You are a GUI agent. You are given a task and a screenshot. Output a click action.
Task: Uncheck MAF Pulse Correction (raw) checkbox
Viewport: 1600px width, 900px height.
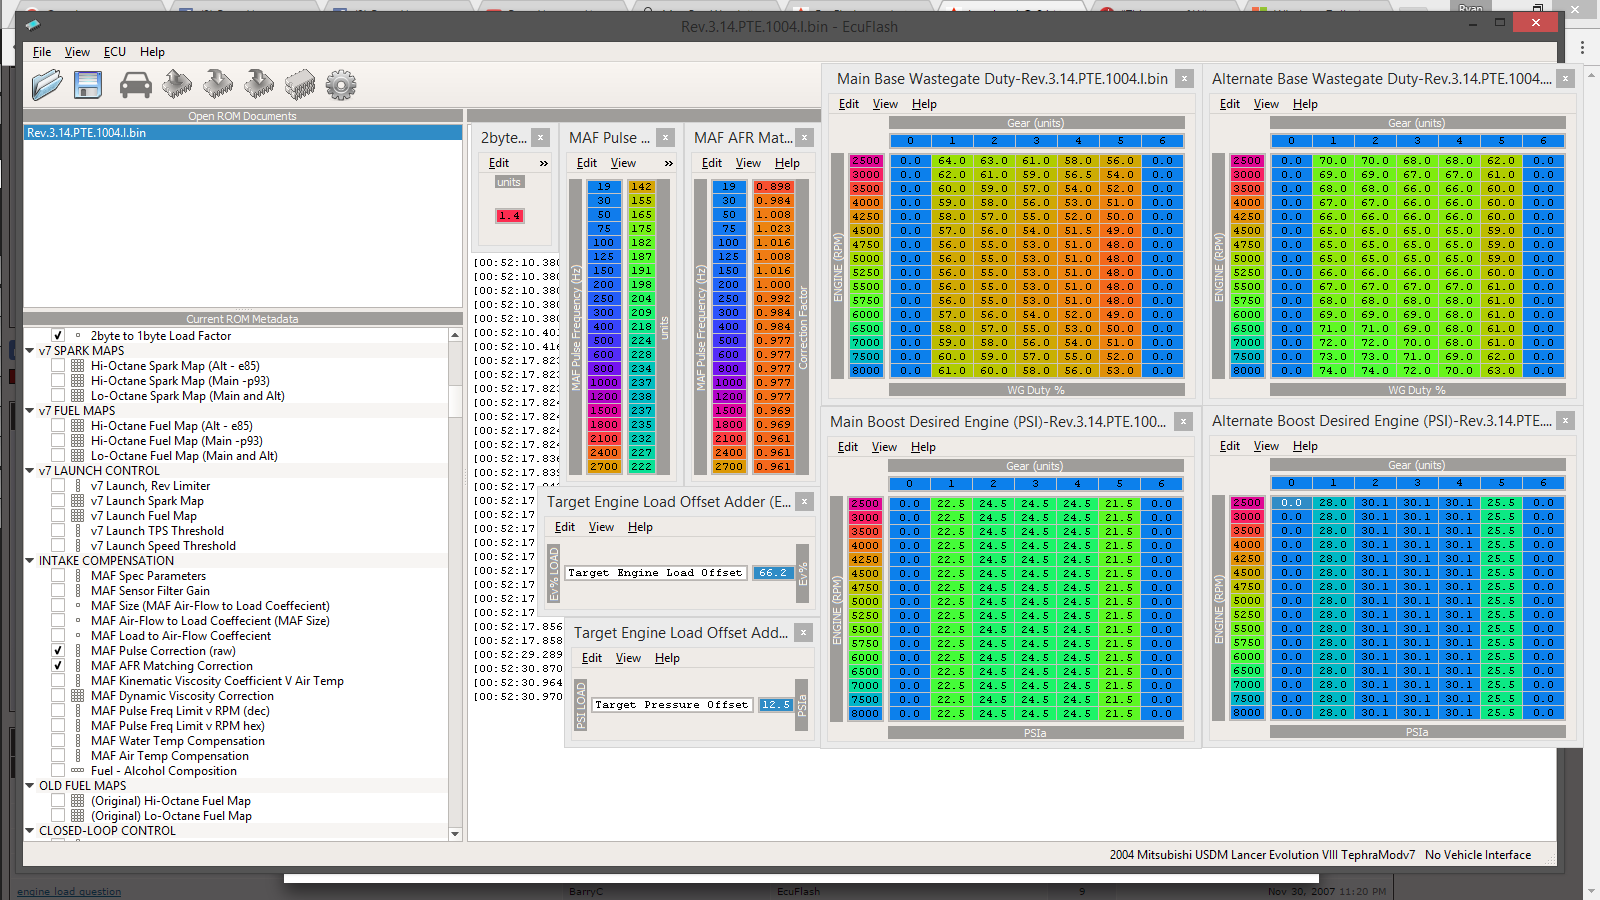coord(58,651)
